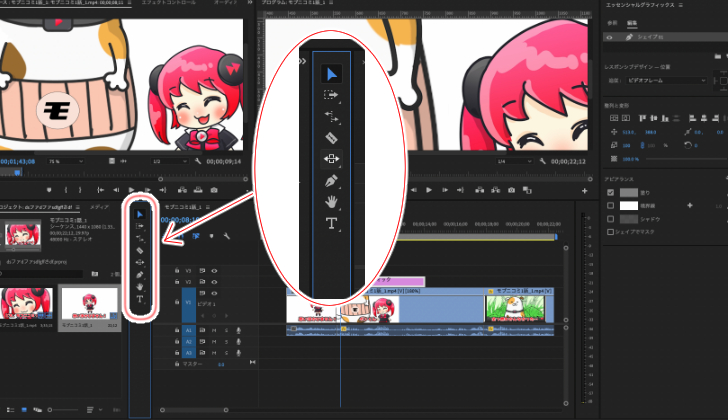
Task: Open timeline sequence panel menu
Action: (208, 207)
